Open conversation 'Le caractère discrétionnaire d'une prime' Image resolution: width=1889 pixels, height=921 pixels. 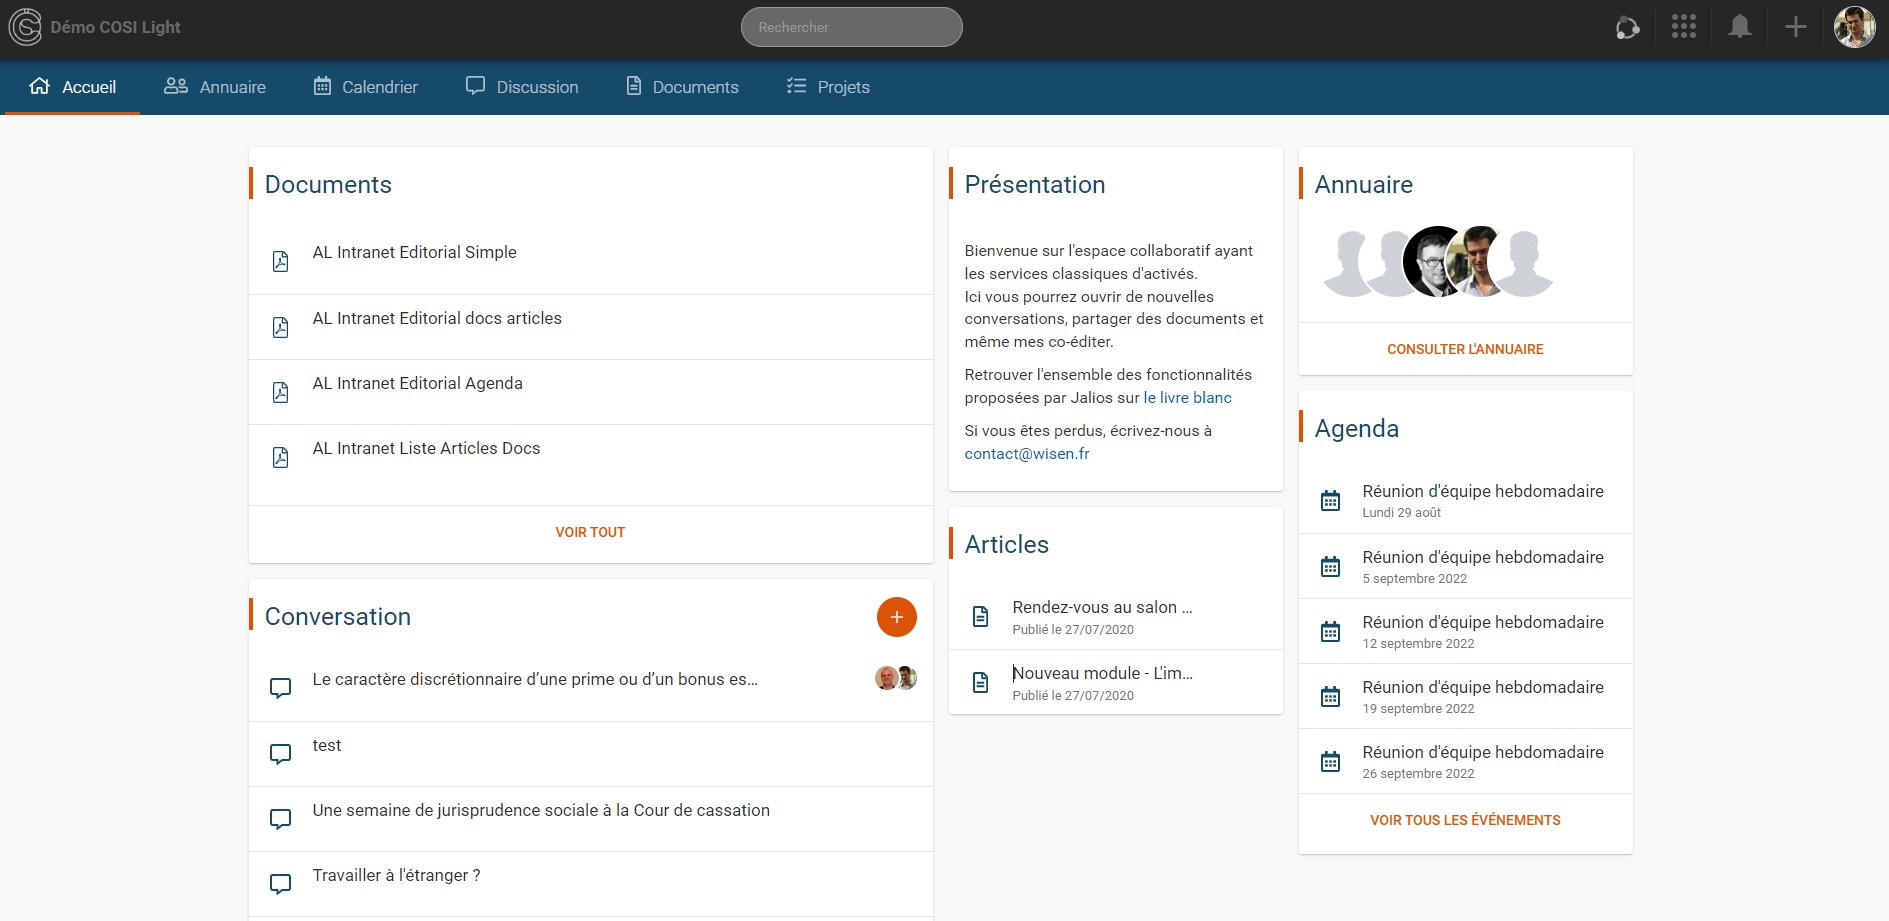click(535, 679)
